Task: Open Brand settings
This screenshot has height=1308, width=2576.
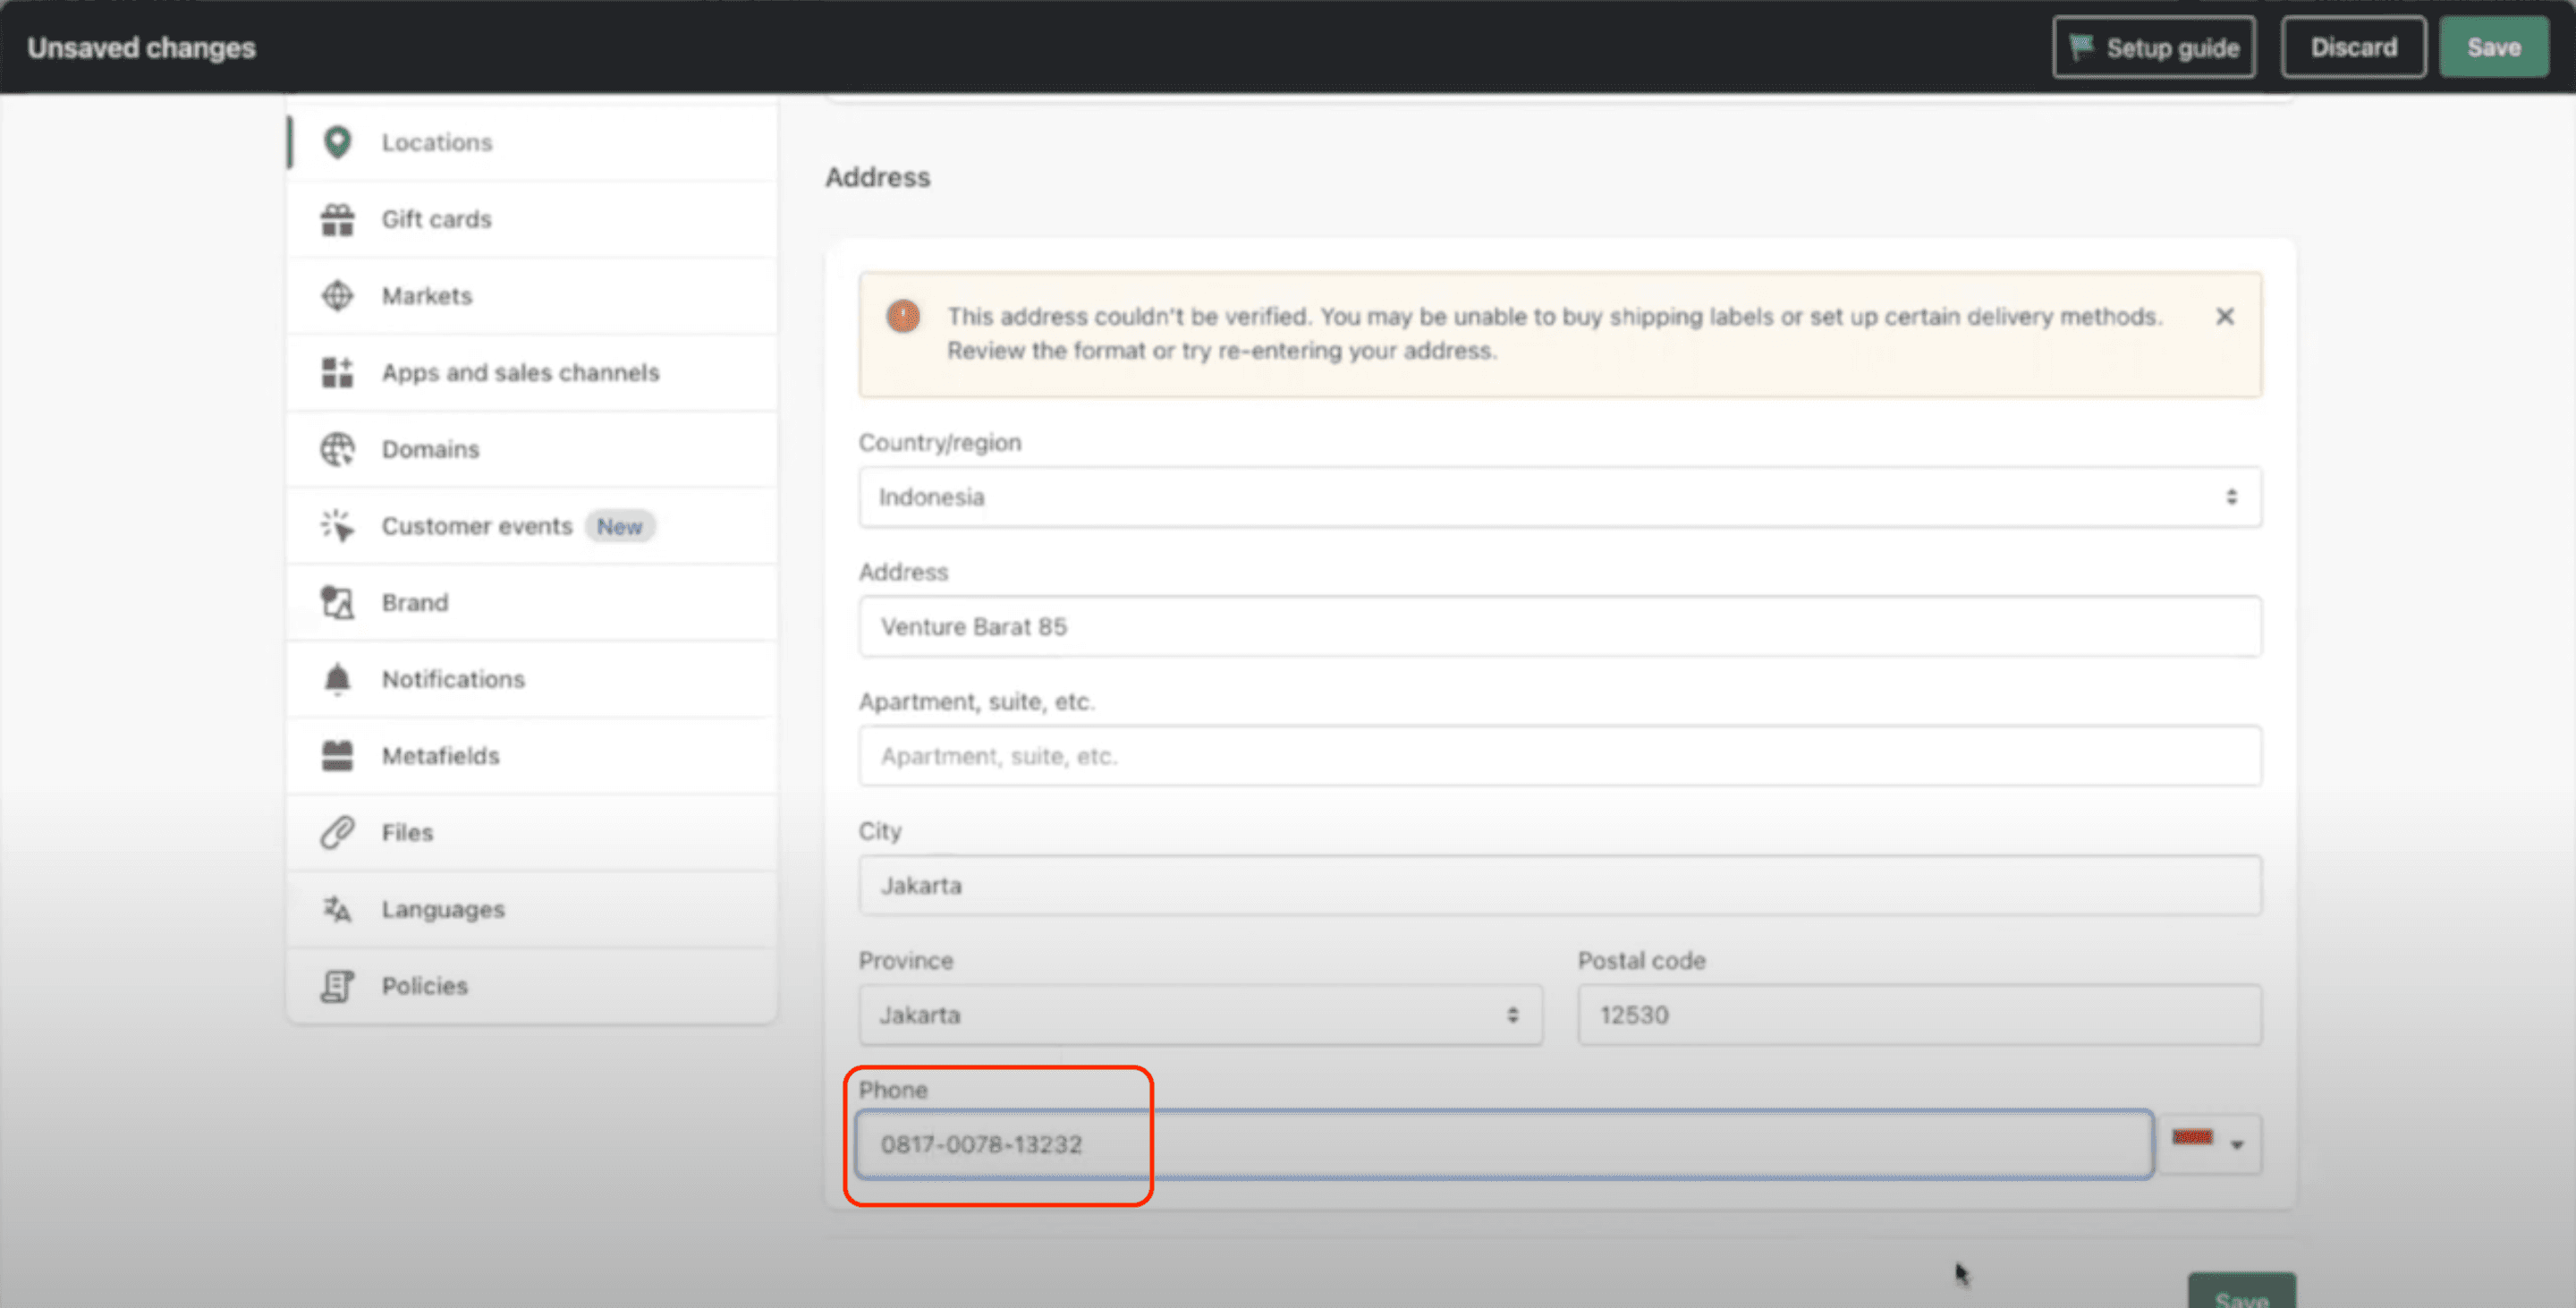Action: [532, 602]
